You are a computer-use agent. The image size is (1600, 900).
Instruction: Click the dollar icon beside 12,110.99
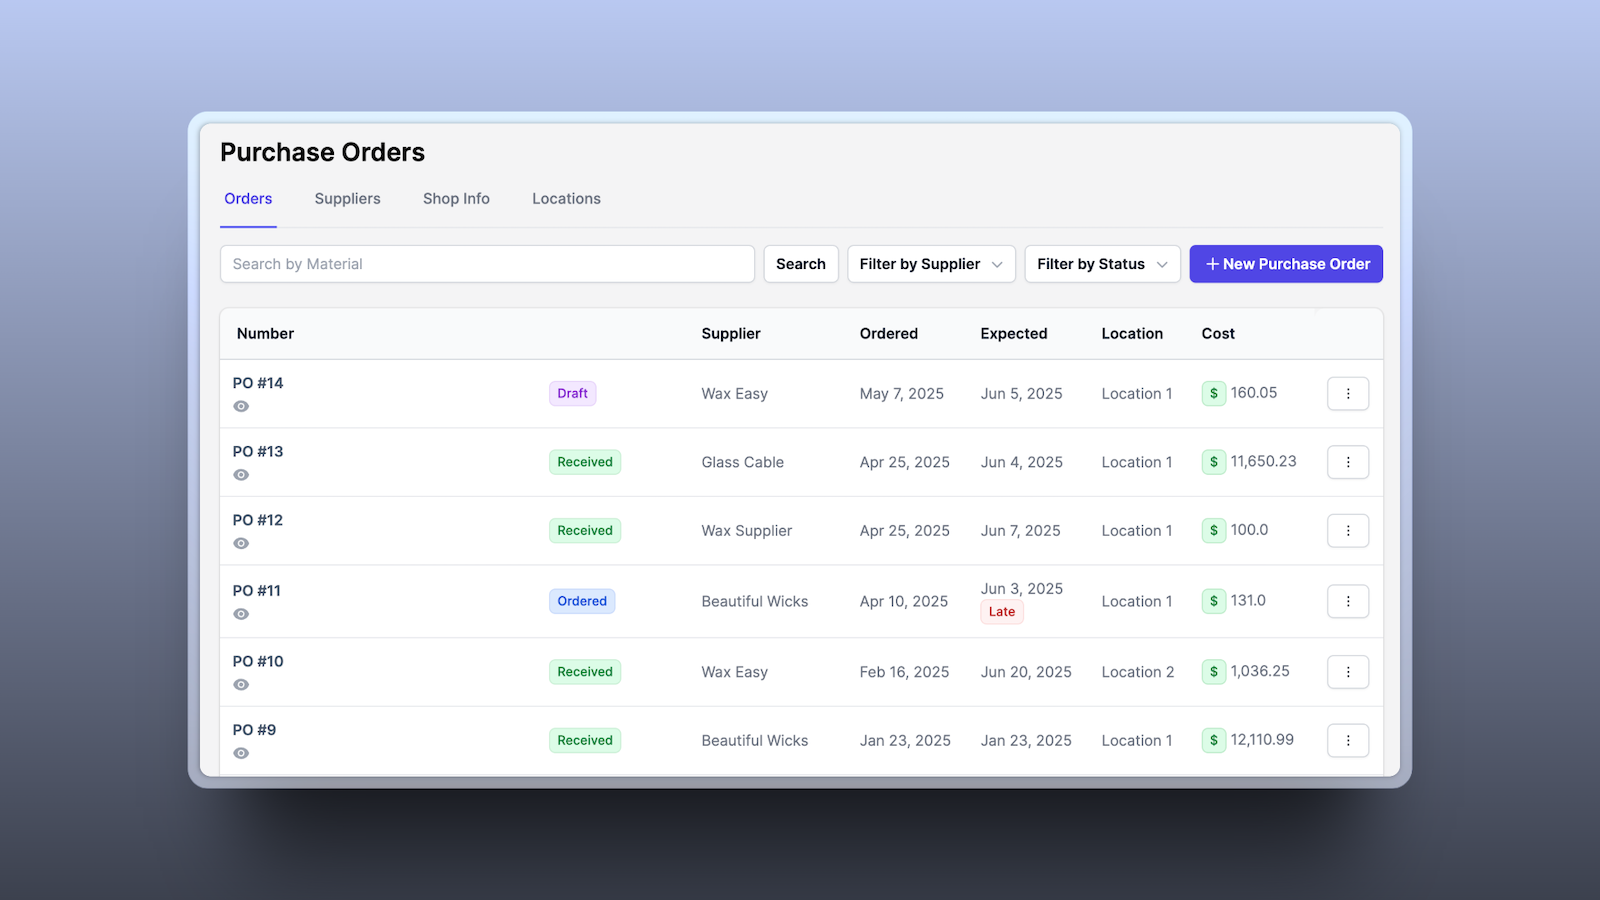click(x=1214, y=740)
